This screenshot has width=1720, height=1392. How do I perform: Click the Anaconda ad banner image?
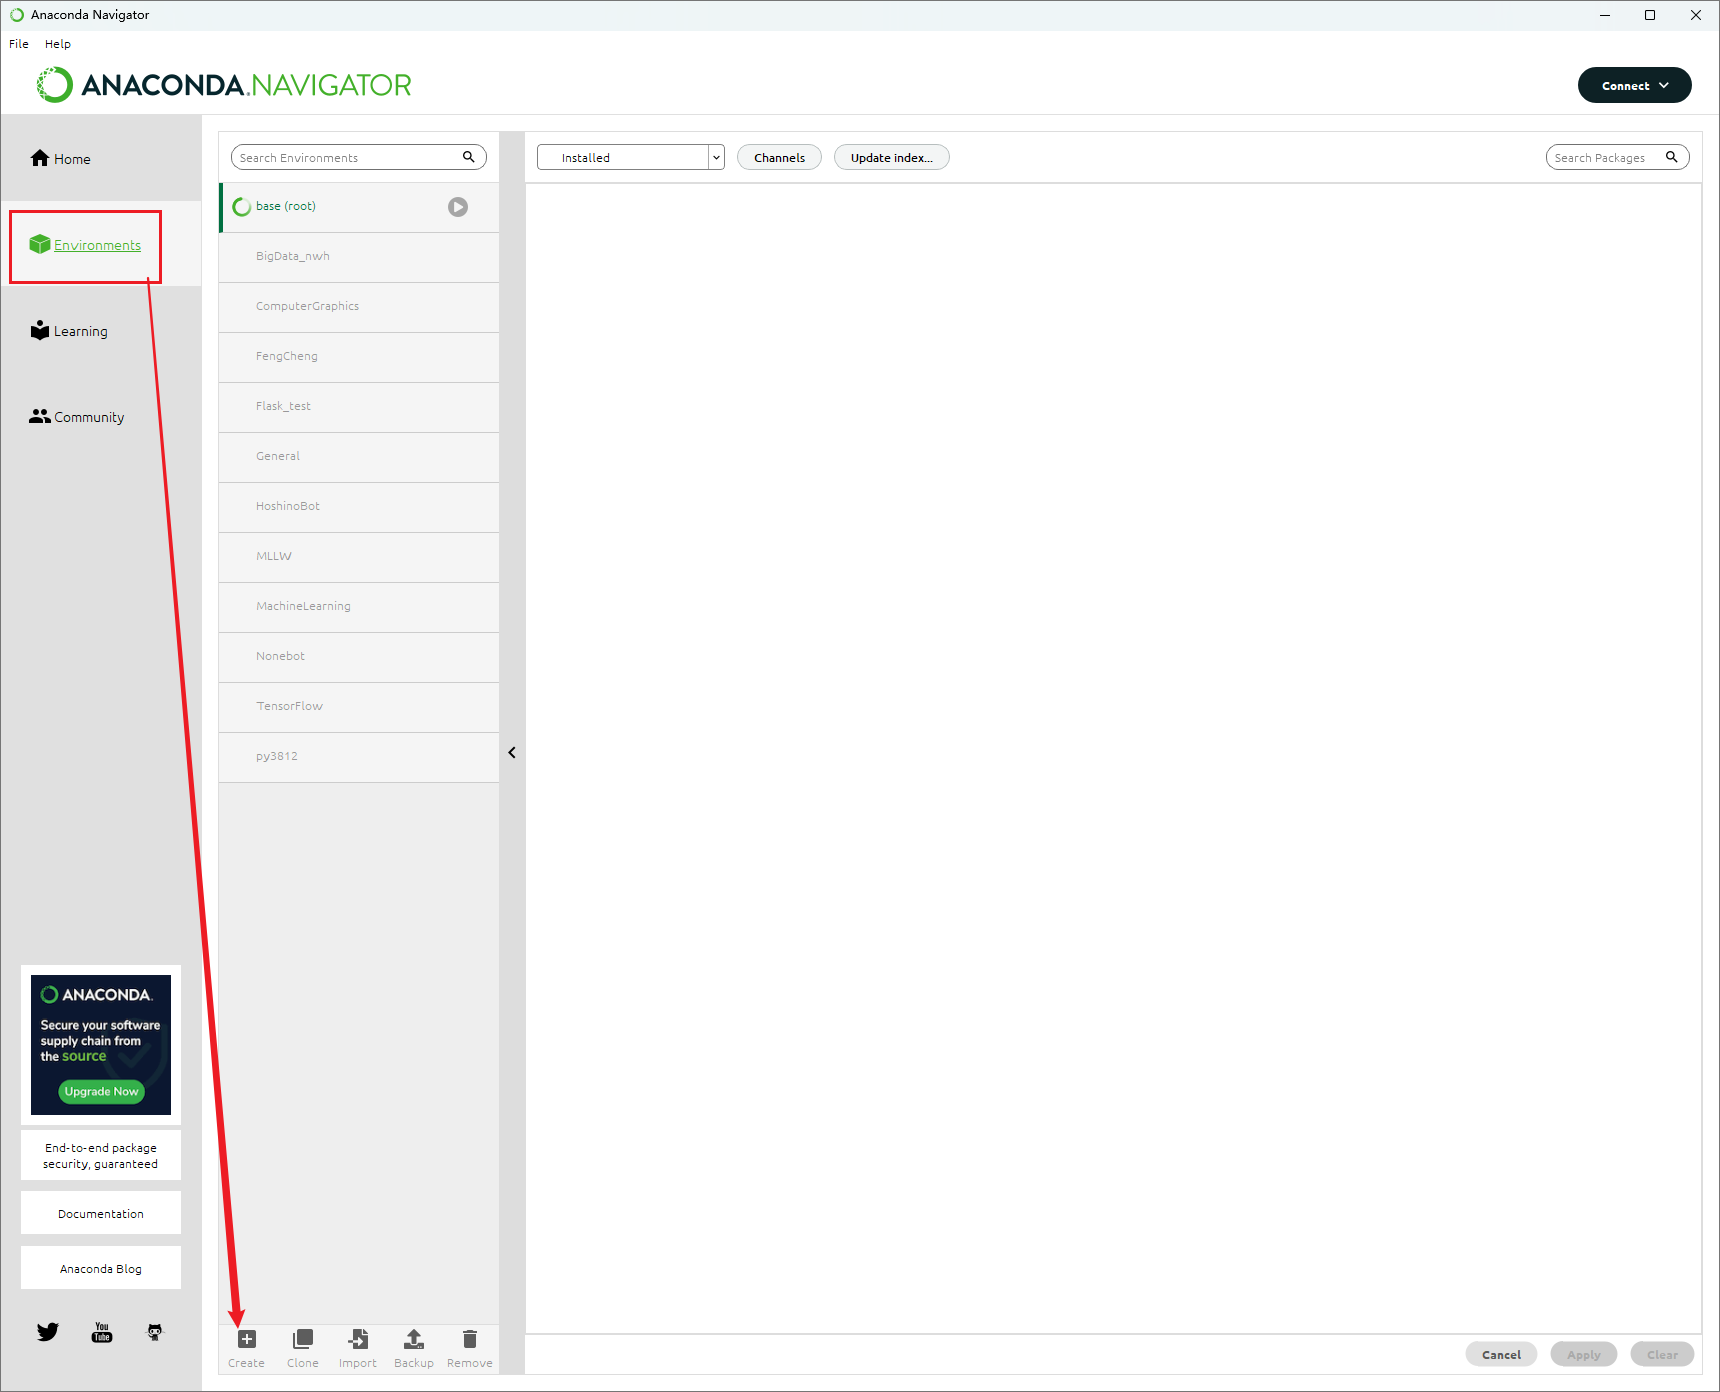(101, 1044)
